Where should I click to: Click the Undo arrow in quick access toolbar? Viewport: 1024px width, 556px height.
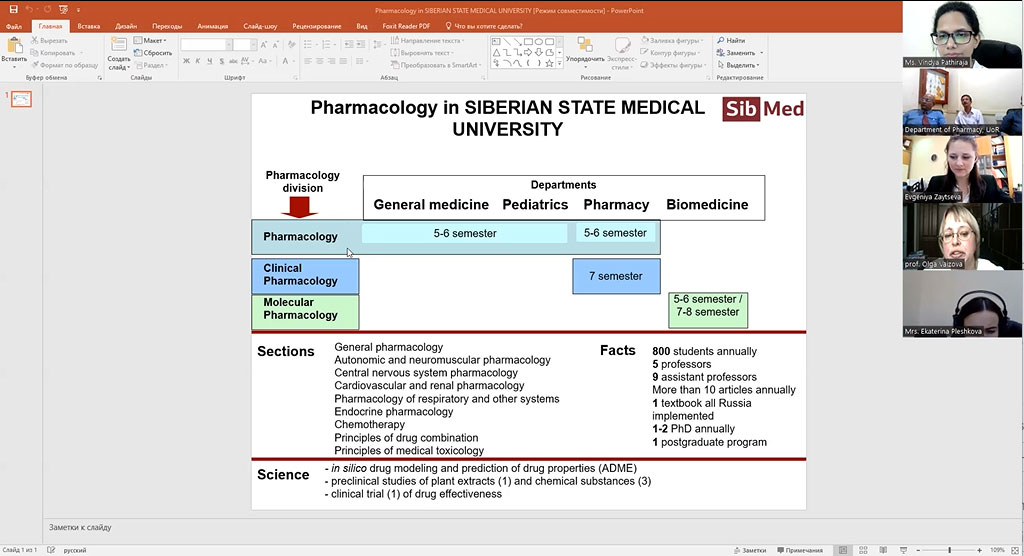click(x=29, y=9)
